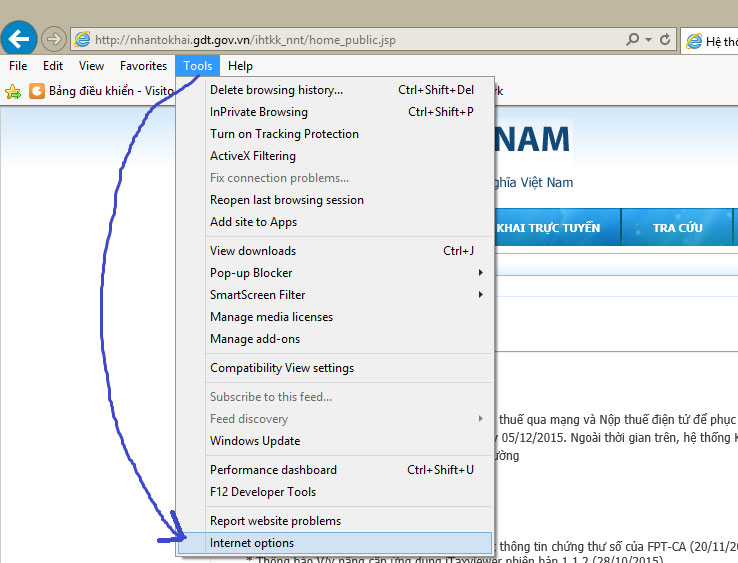Open the address bar autocomplete dropdown arrow
Viewport: 738px width, 563px height.
click(x=649, y=40)
